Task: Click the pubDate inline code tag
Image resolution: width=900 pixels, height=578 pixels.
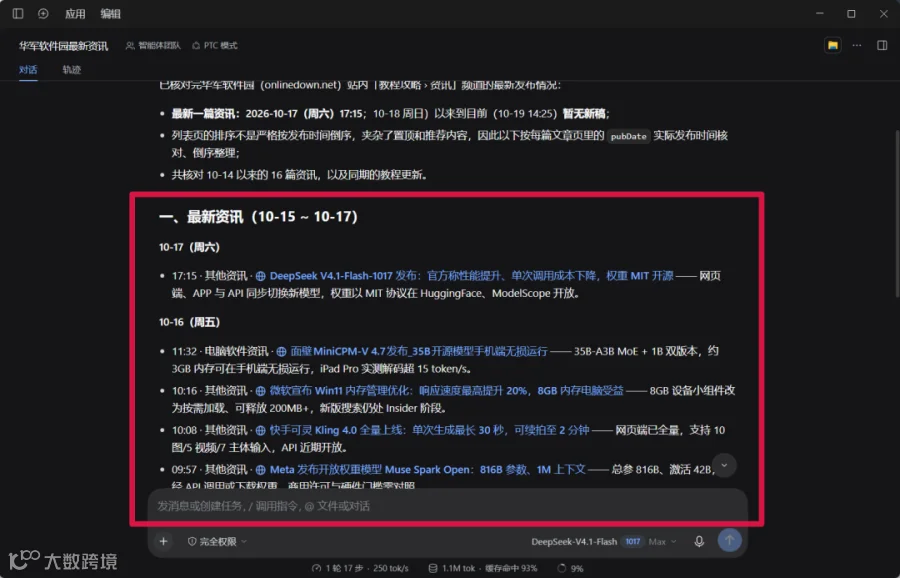Action: [629, 137]
